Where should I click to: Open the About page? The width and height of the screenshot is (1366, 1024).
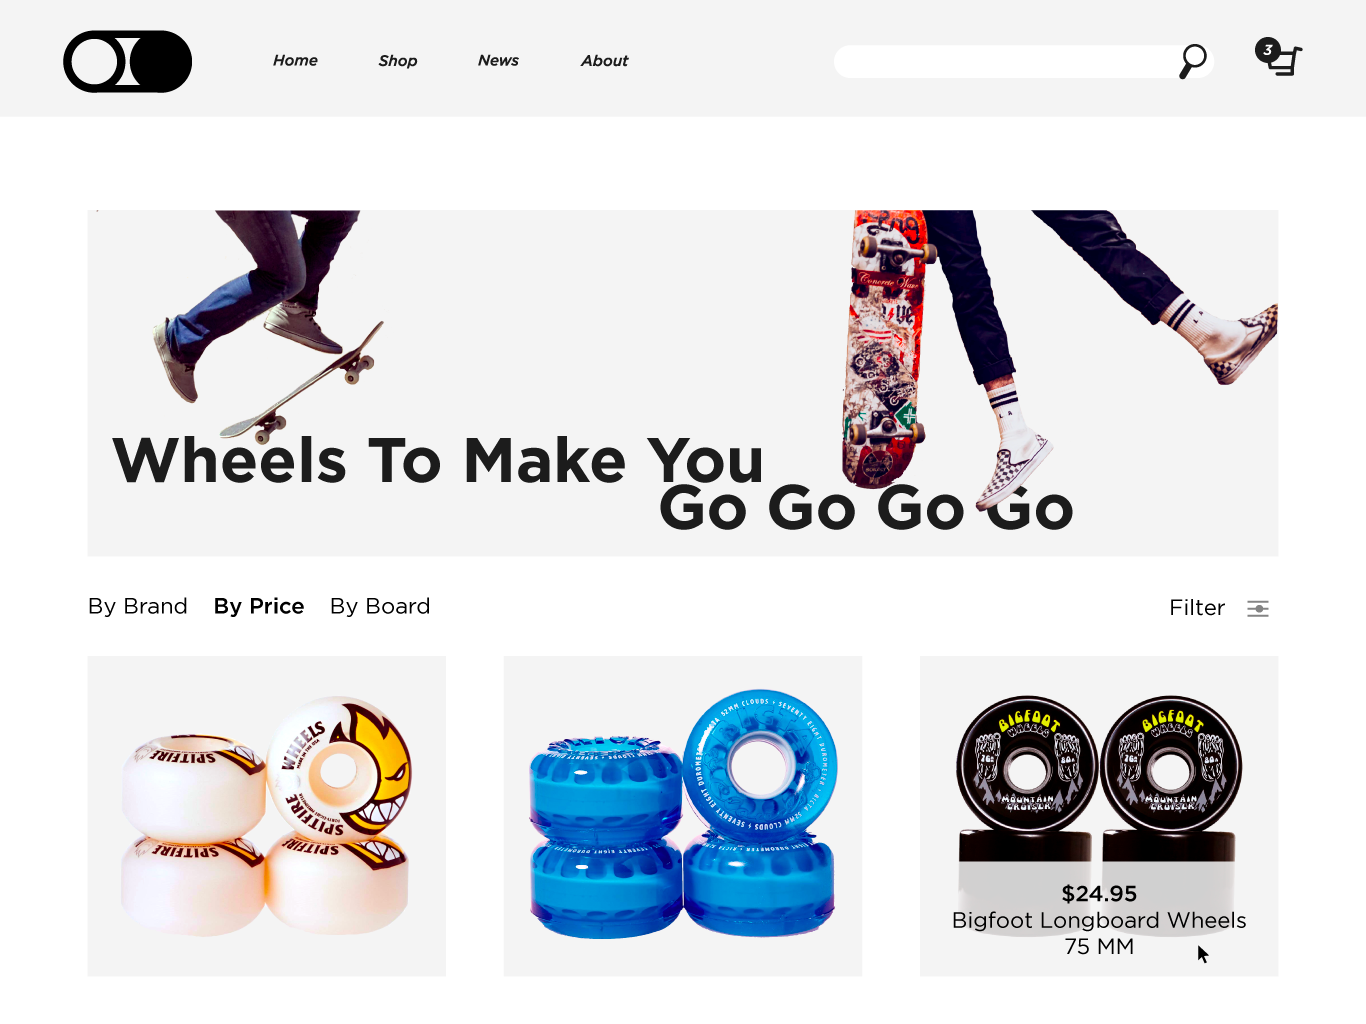604,61
